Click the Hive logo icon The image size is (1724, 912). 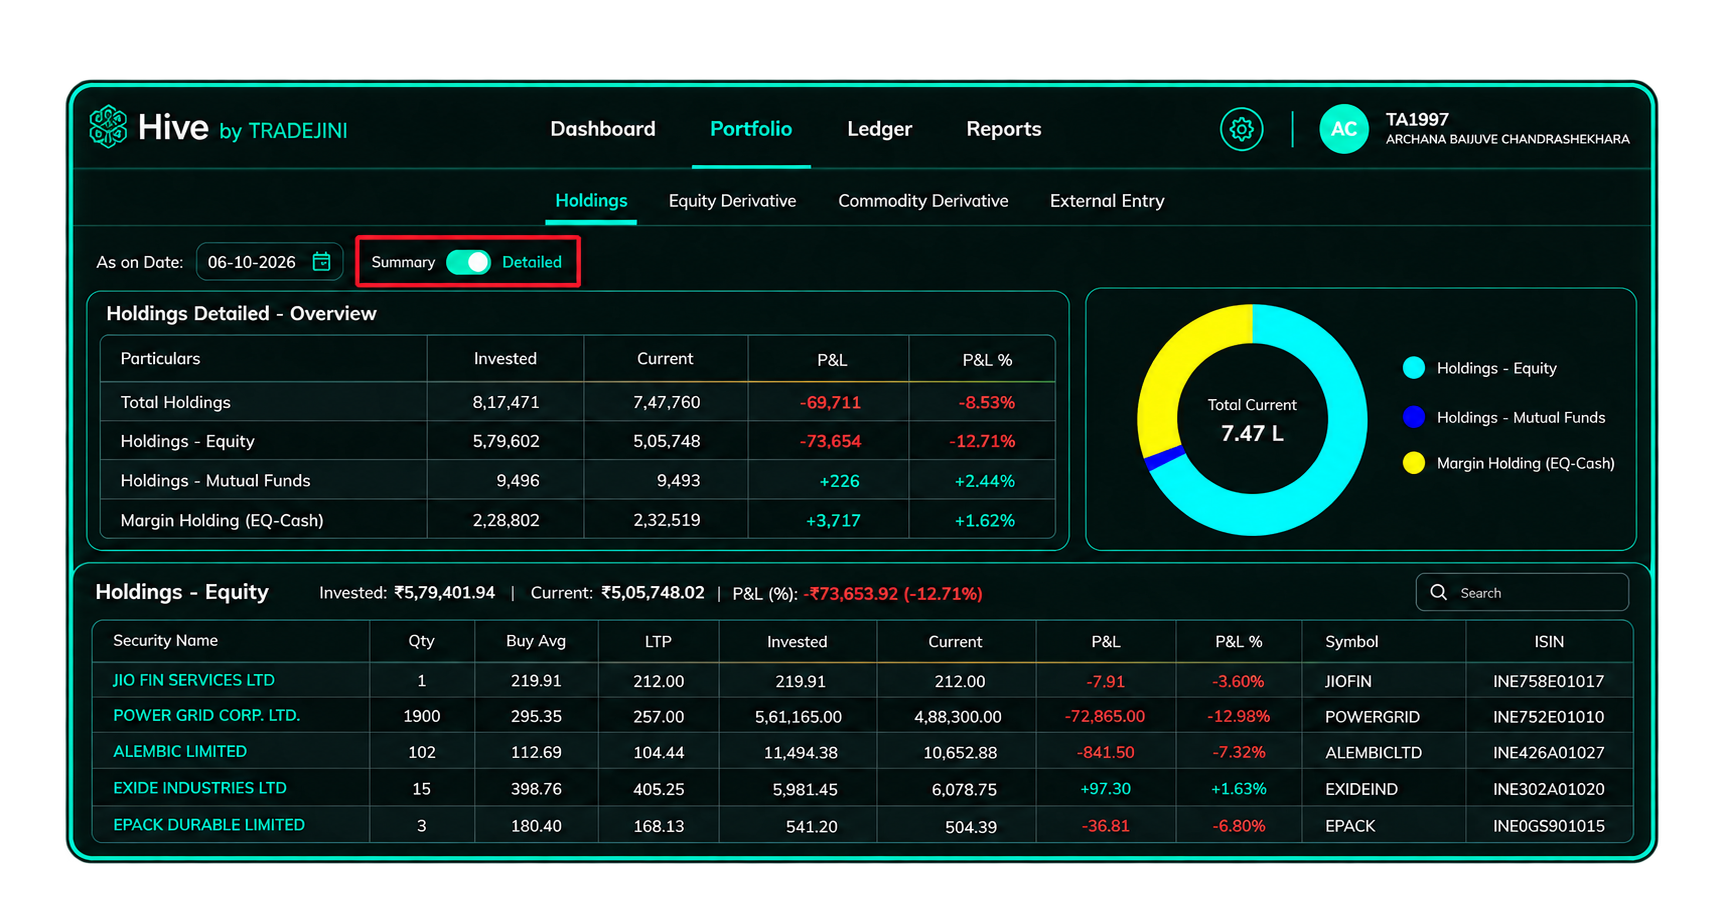[108, 128]
